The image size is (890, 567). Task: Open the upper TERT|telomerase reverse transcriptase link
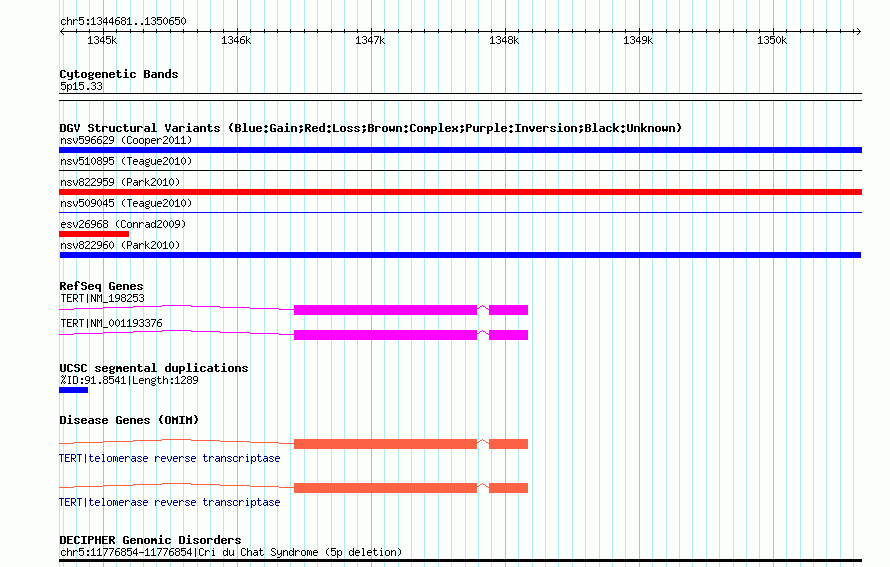(x=170, y=458)
